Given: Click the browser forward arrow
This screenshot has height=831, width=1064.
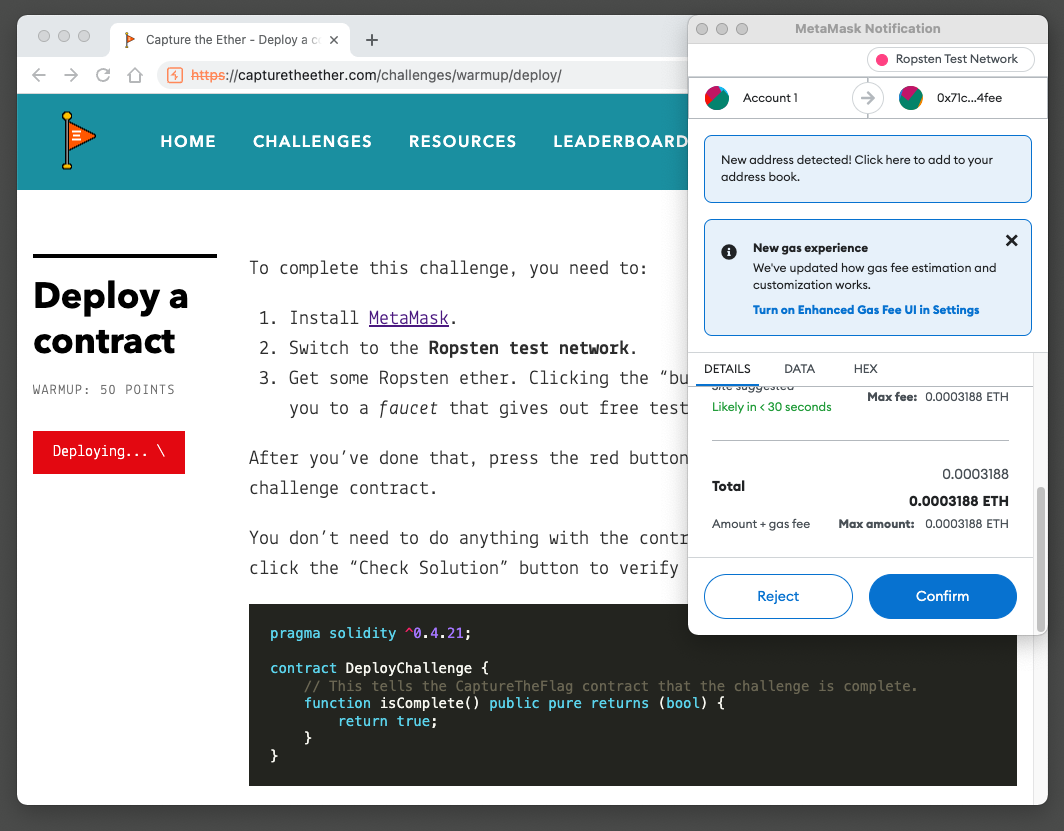Looking at the screenshot, I should coord(71,75).
